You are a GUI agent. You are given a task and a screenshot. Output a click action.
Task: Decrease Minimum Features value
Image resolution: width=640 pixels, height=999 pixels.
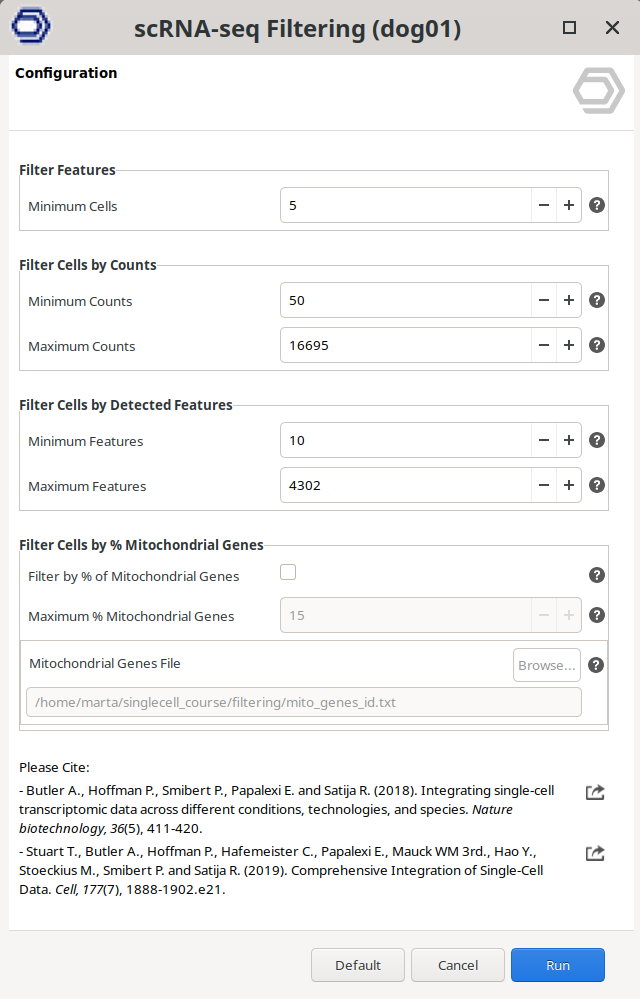pos(544,440)
